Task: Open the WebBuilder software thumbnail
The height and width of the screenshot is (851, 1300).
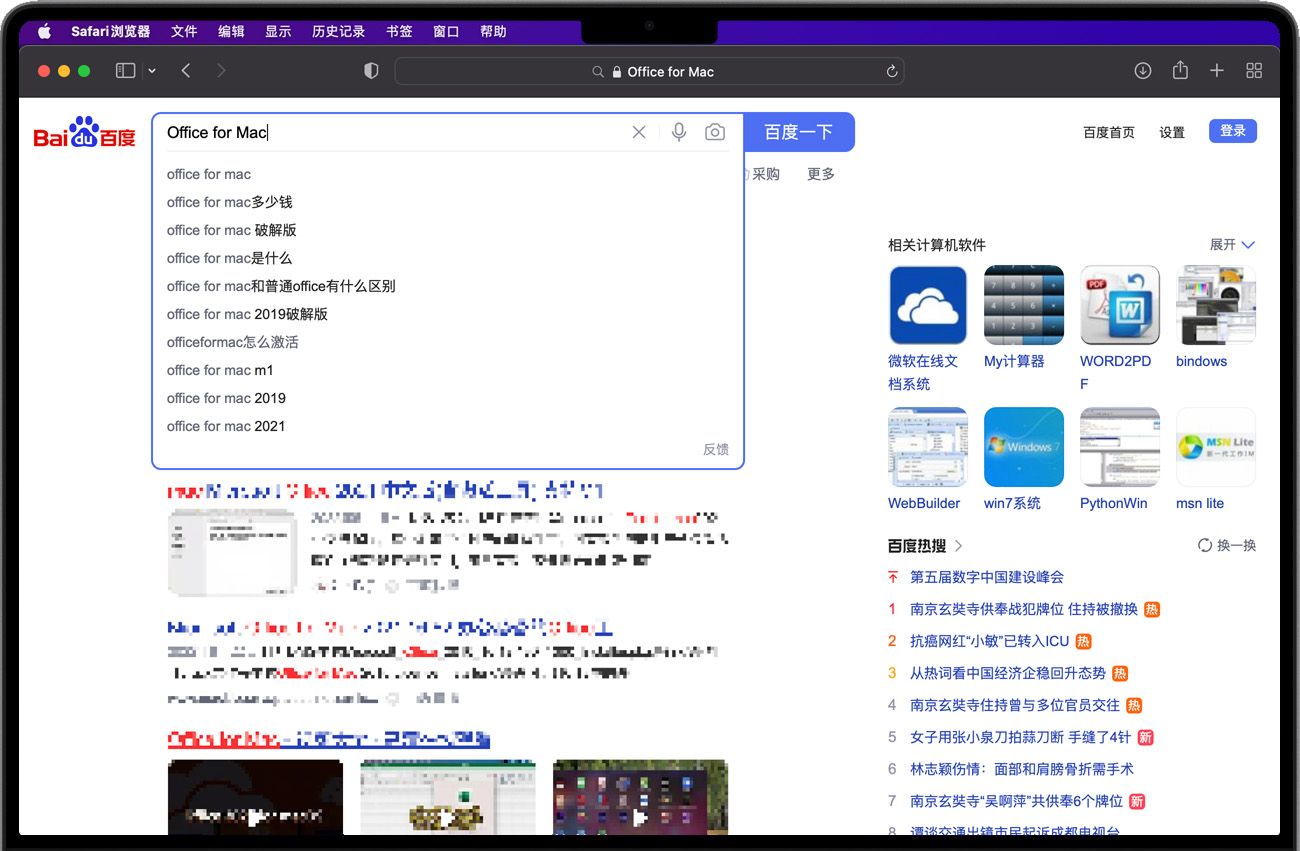Action: click(928, 447)
